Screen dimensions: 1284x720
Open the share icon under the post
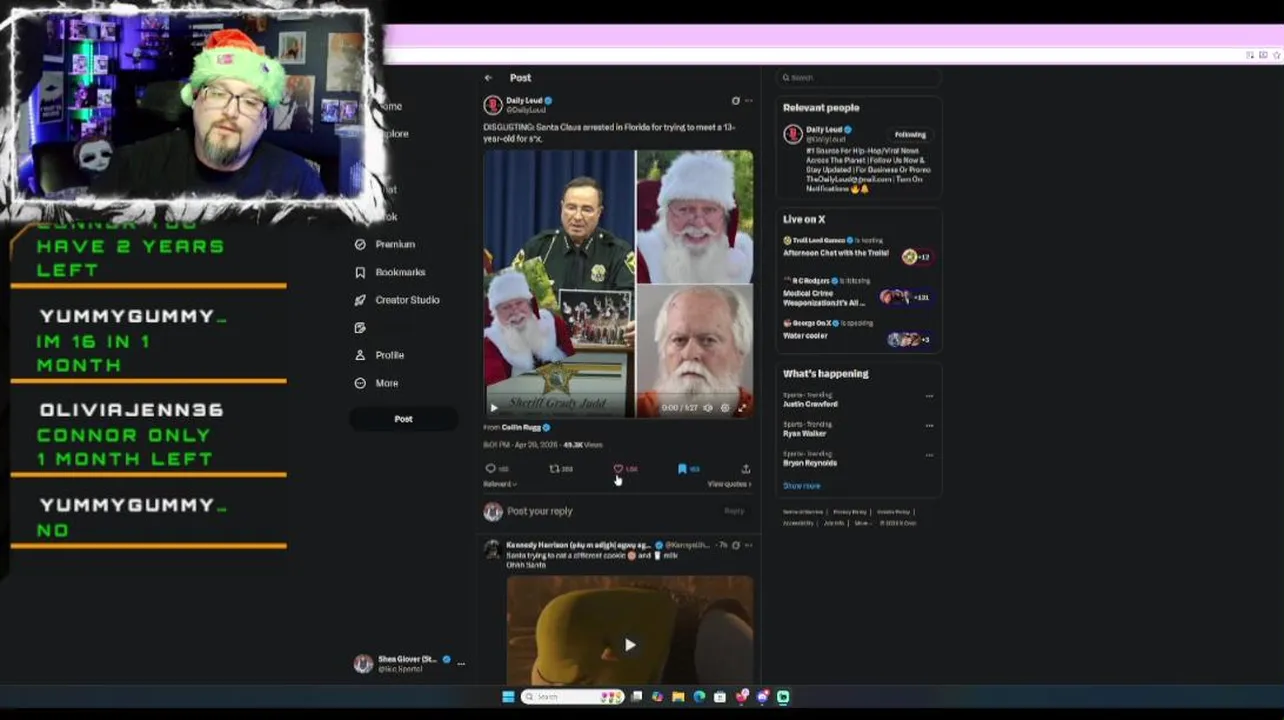coord(746,469)
